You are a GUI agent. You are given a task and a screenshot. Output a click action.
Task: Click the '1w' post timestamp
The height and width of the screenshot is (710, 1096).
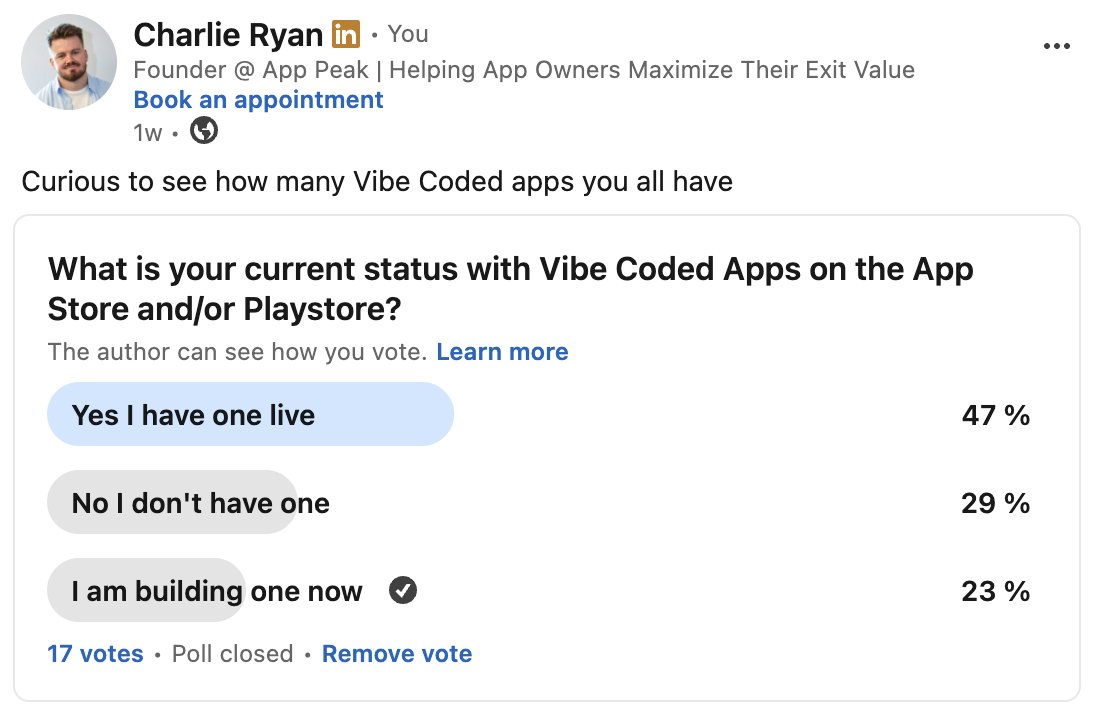pyautogui.click(x=147, y=132)
